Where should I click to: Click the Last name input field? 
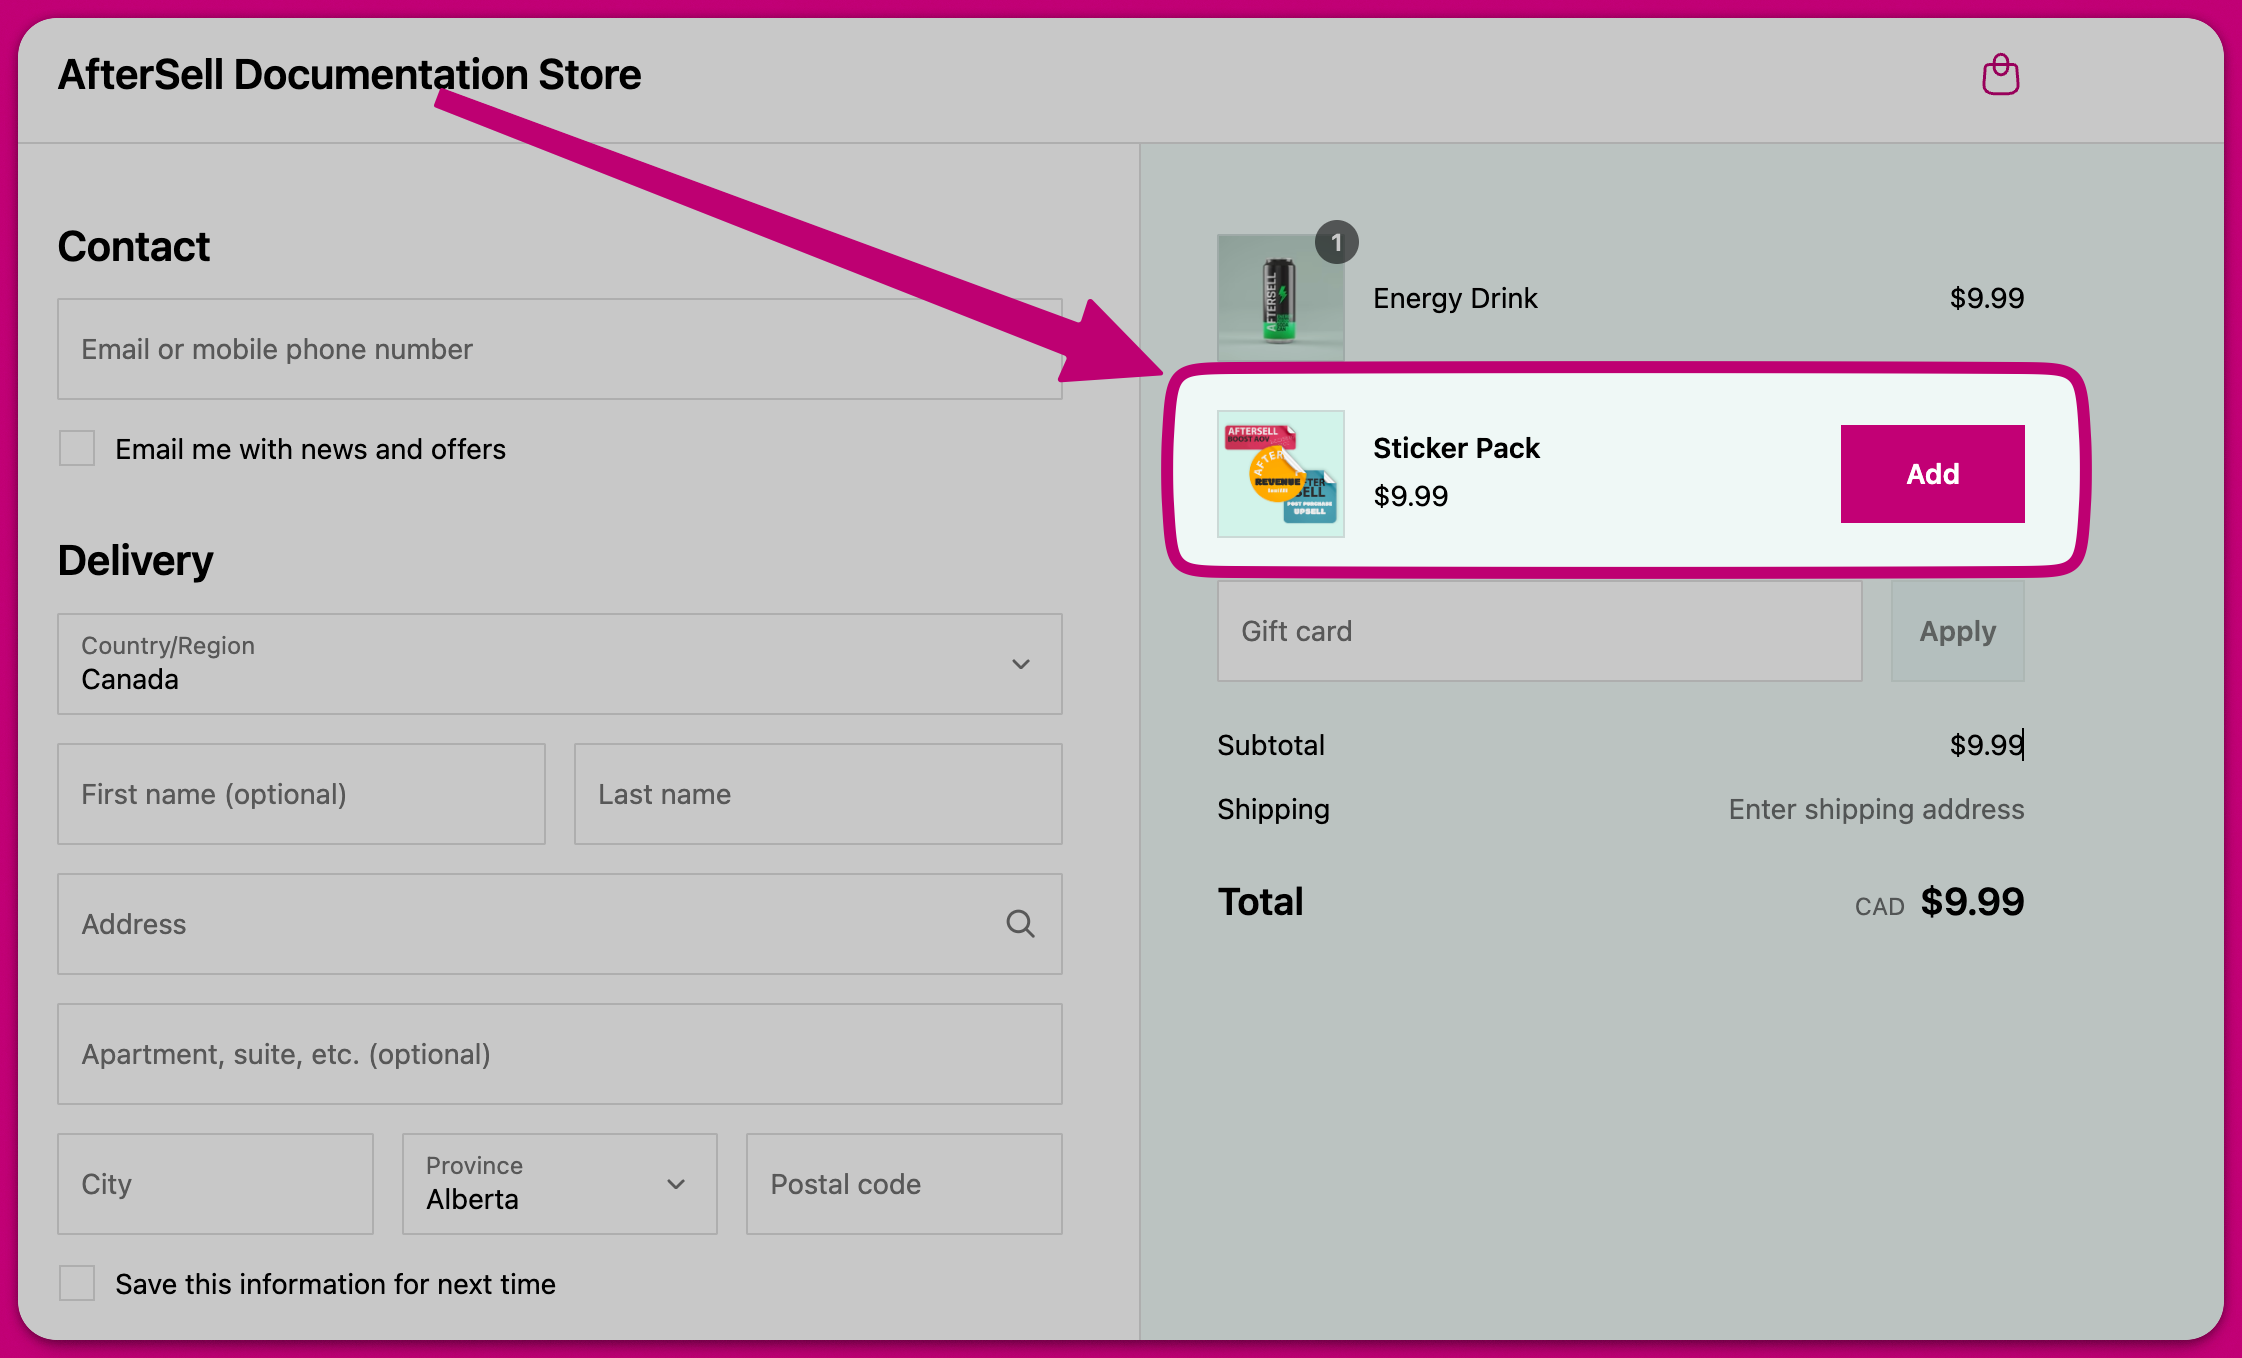(x=817, y=794)
